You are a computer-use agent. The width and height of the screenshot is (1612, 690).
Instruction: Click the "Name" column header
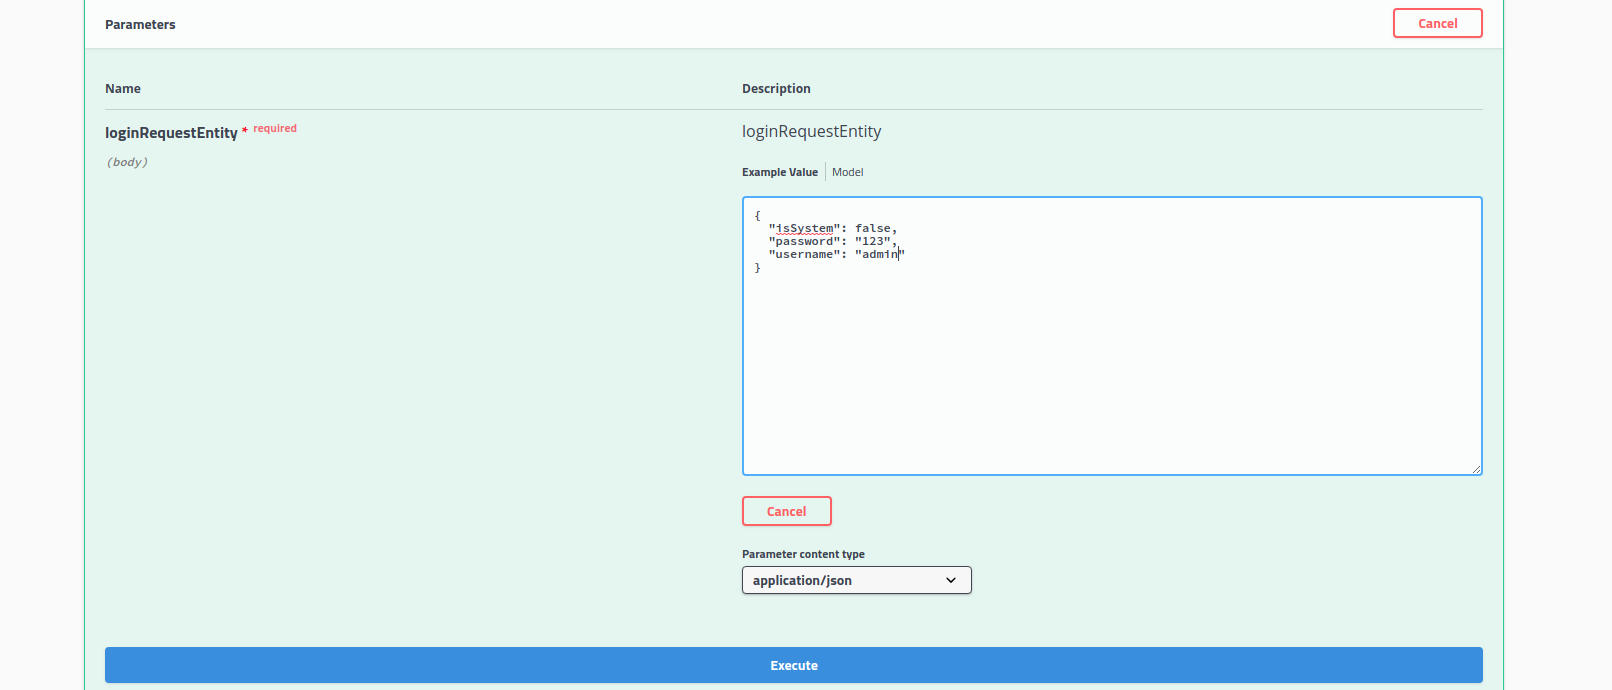point(123,89)
